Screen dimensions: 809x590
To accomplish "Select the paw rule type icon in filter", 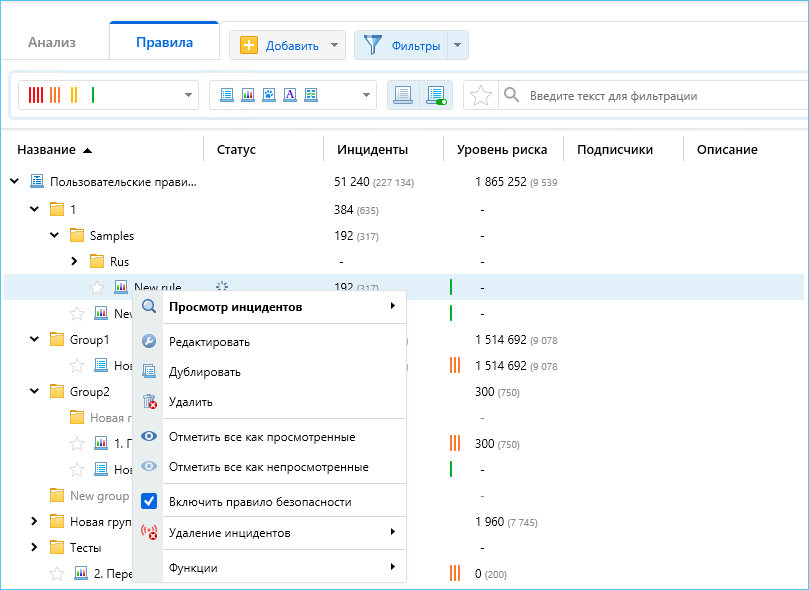I will coord(269,95).
